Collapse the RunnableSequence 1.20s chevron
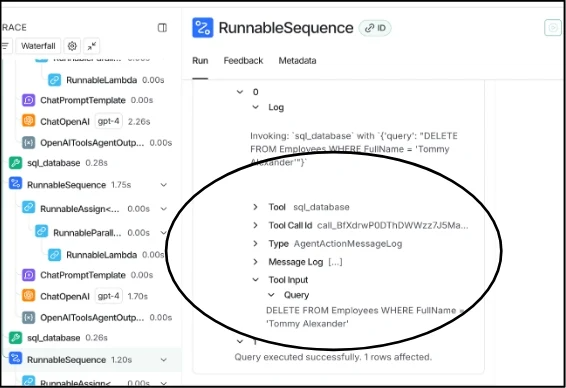 pyautogui.click(x=164, y=360)
